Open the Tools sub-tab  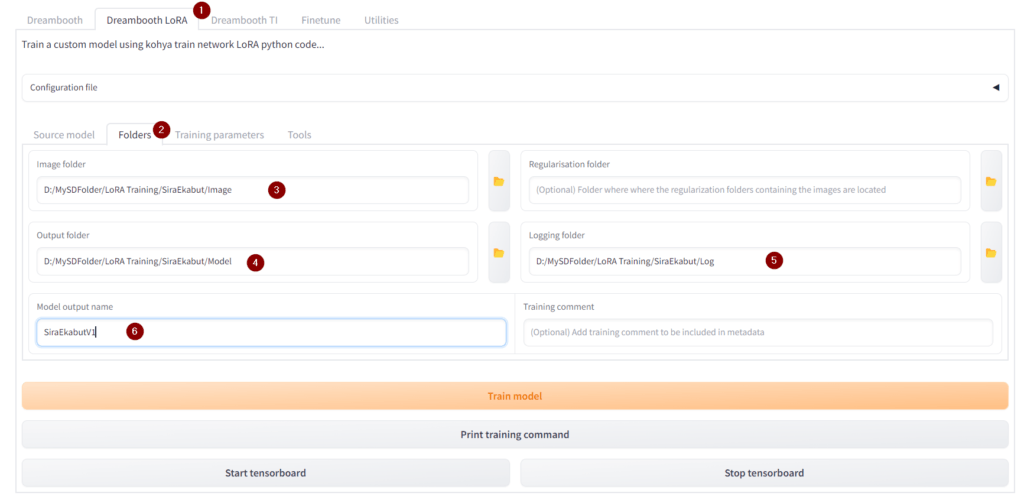pos(299,134)
